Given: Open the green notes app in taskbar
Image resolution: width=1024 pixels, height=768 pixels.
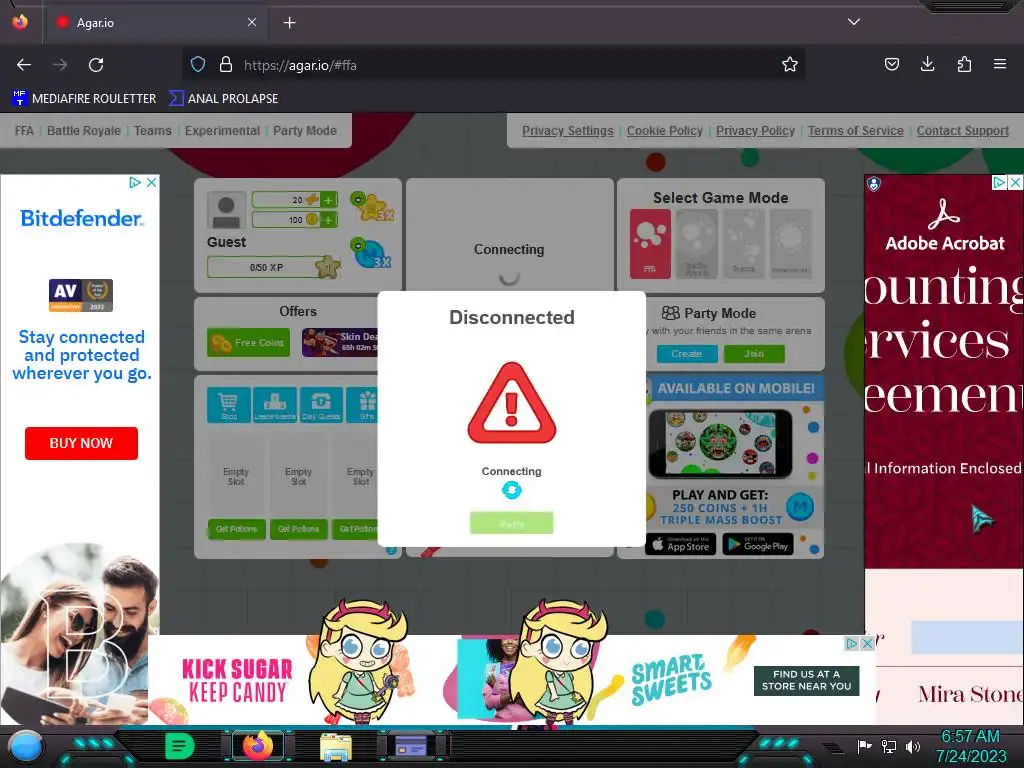Looking at the screenshot, I should pyautogui.click(x=180, y=746).
